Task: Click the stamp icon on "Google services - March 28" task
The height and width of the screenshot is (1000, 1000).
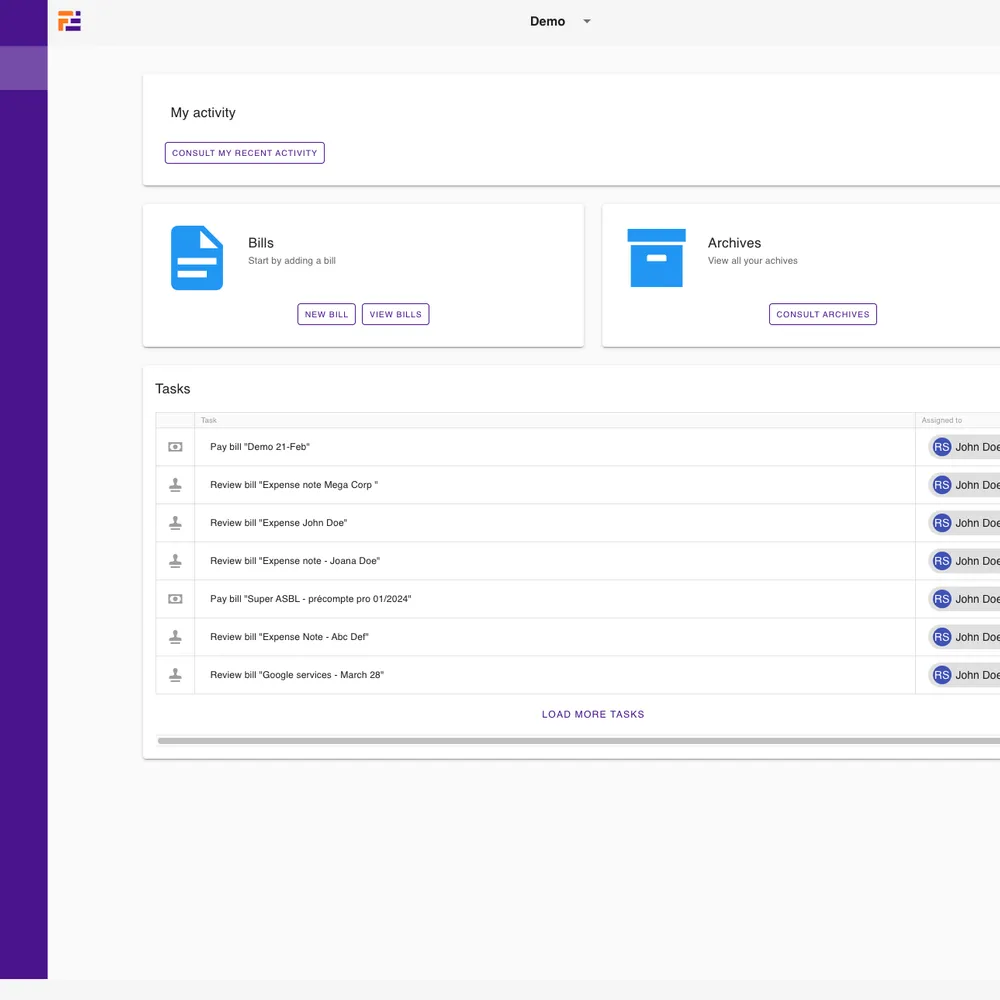Action: click(175, 675)
